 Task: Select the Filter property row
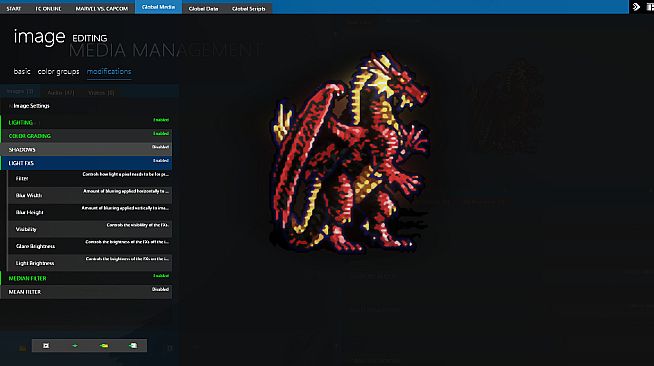90,178
